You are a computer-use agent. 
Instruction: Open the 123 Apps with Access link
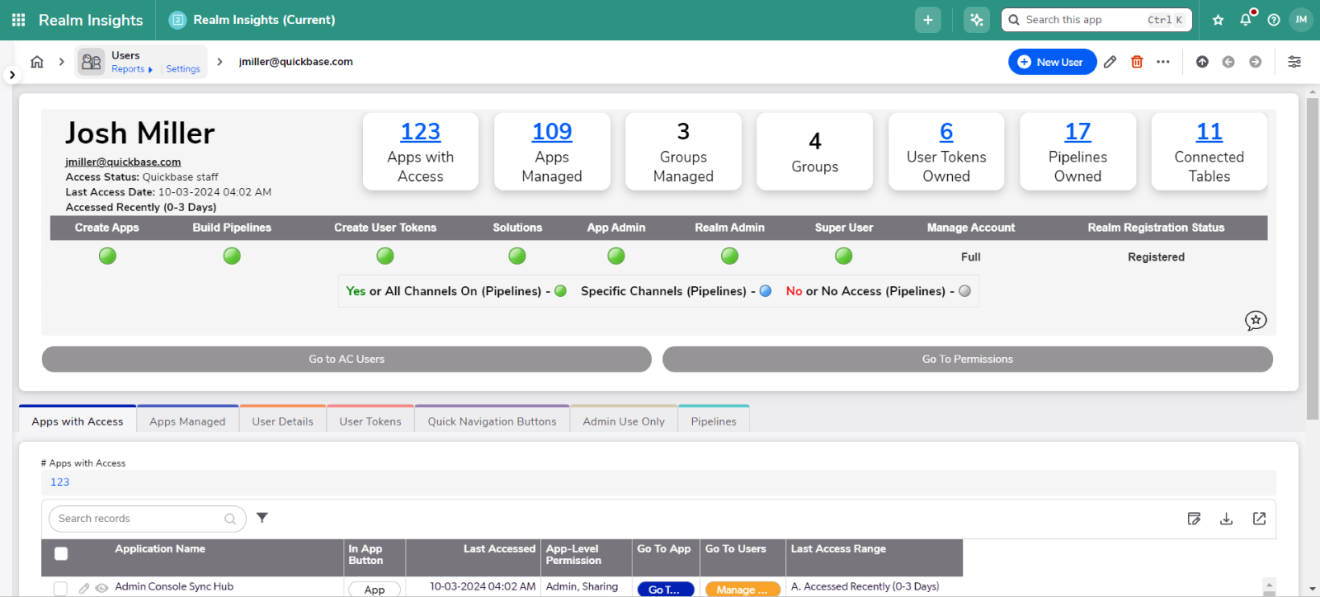(420, 131)
